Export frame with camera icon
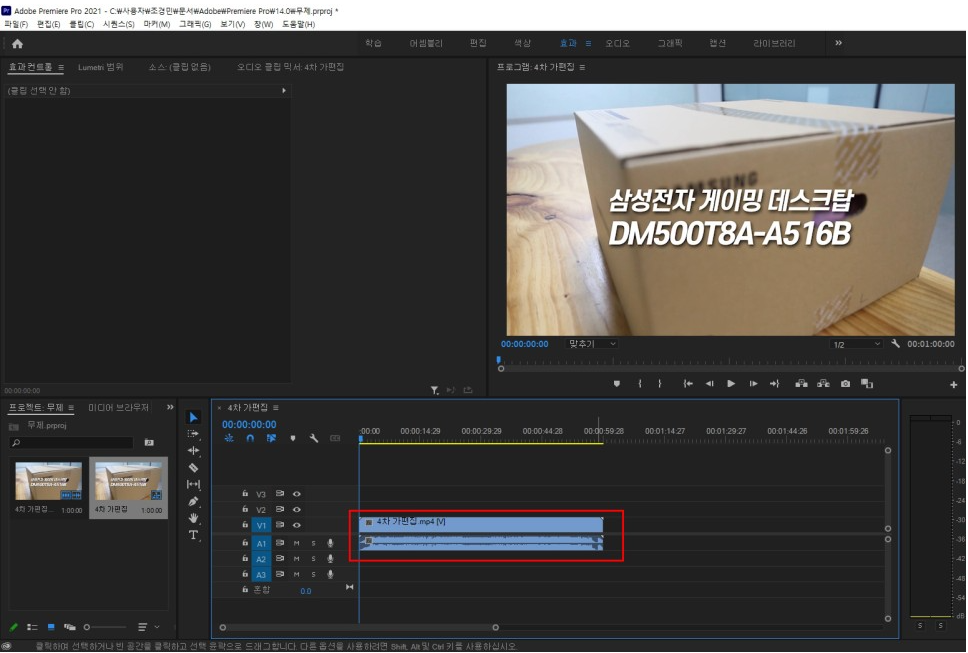The width and height of the screenshot is (968, 653). [x=845, y=384]
